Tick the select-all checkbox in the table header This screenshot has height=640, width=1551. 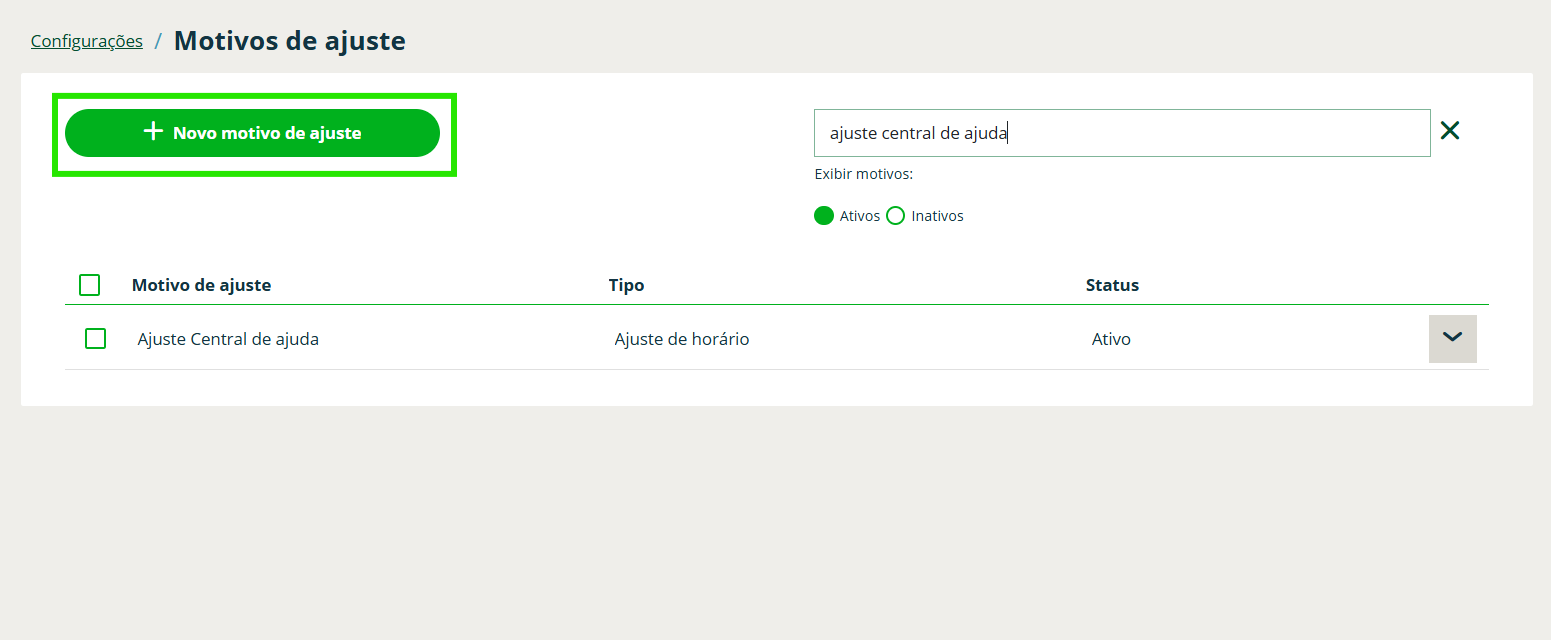tap(90, 285)
